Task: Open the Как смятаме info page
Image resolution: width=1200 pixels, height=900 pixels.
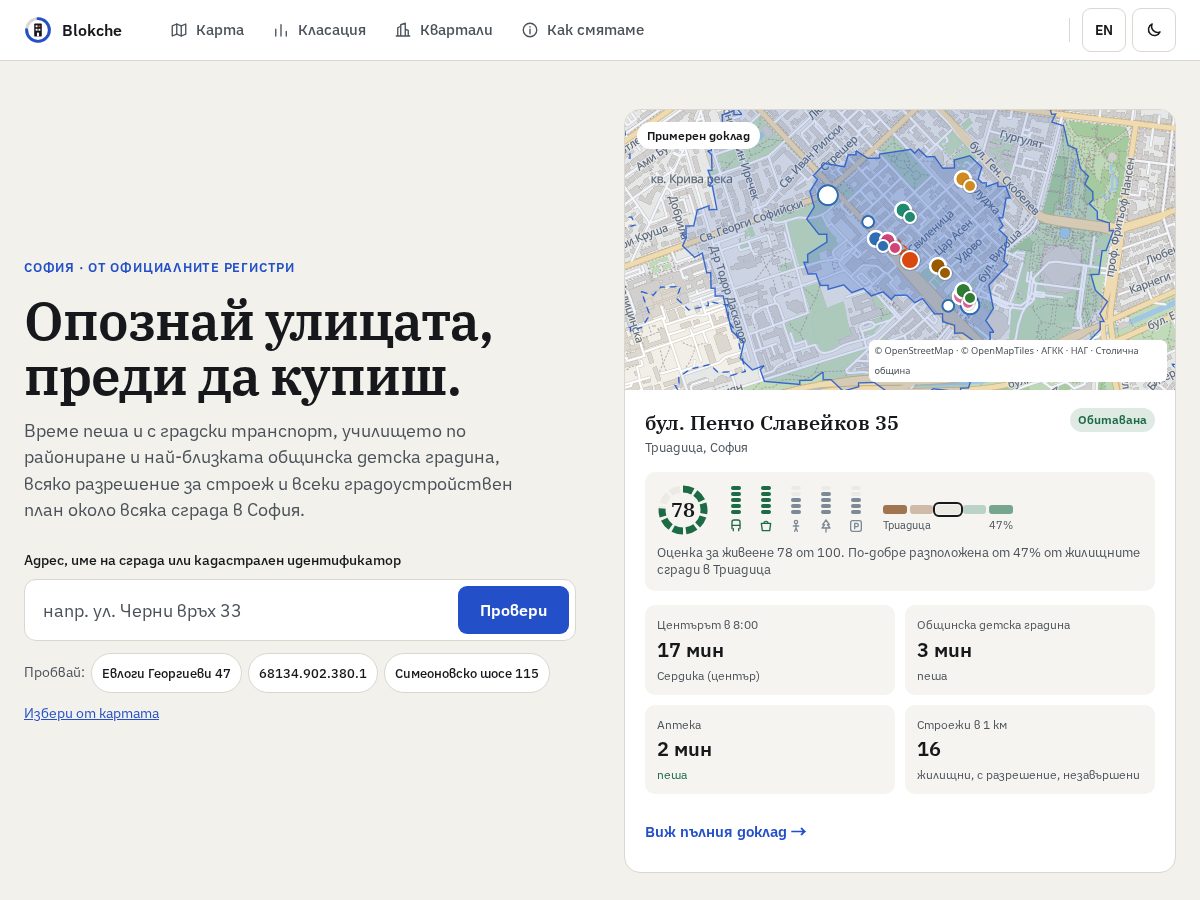Action: 583,30
